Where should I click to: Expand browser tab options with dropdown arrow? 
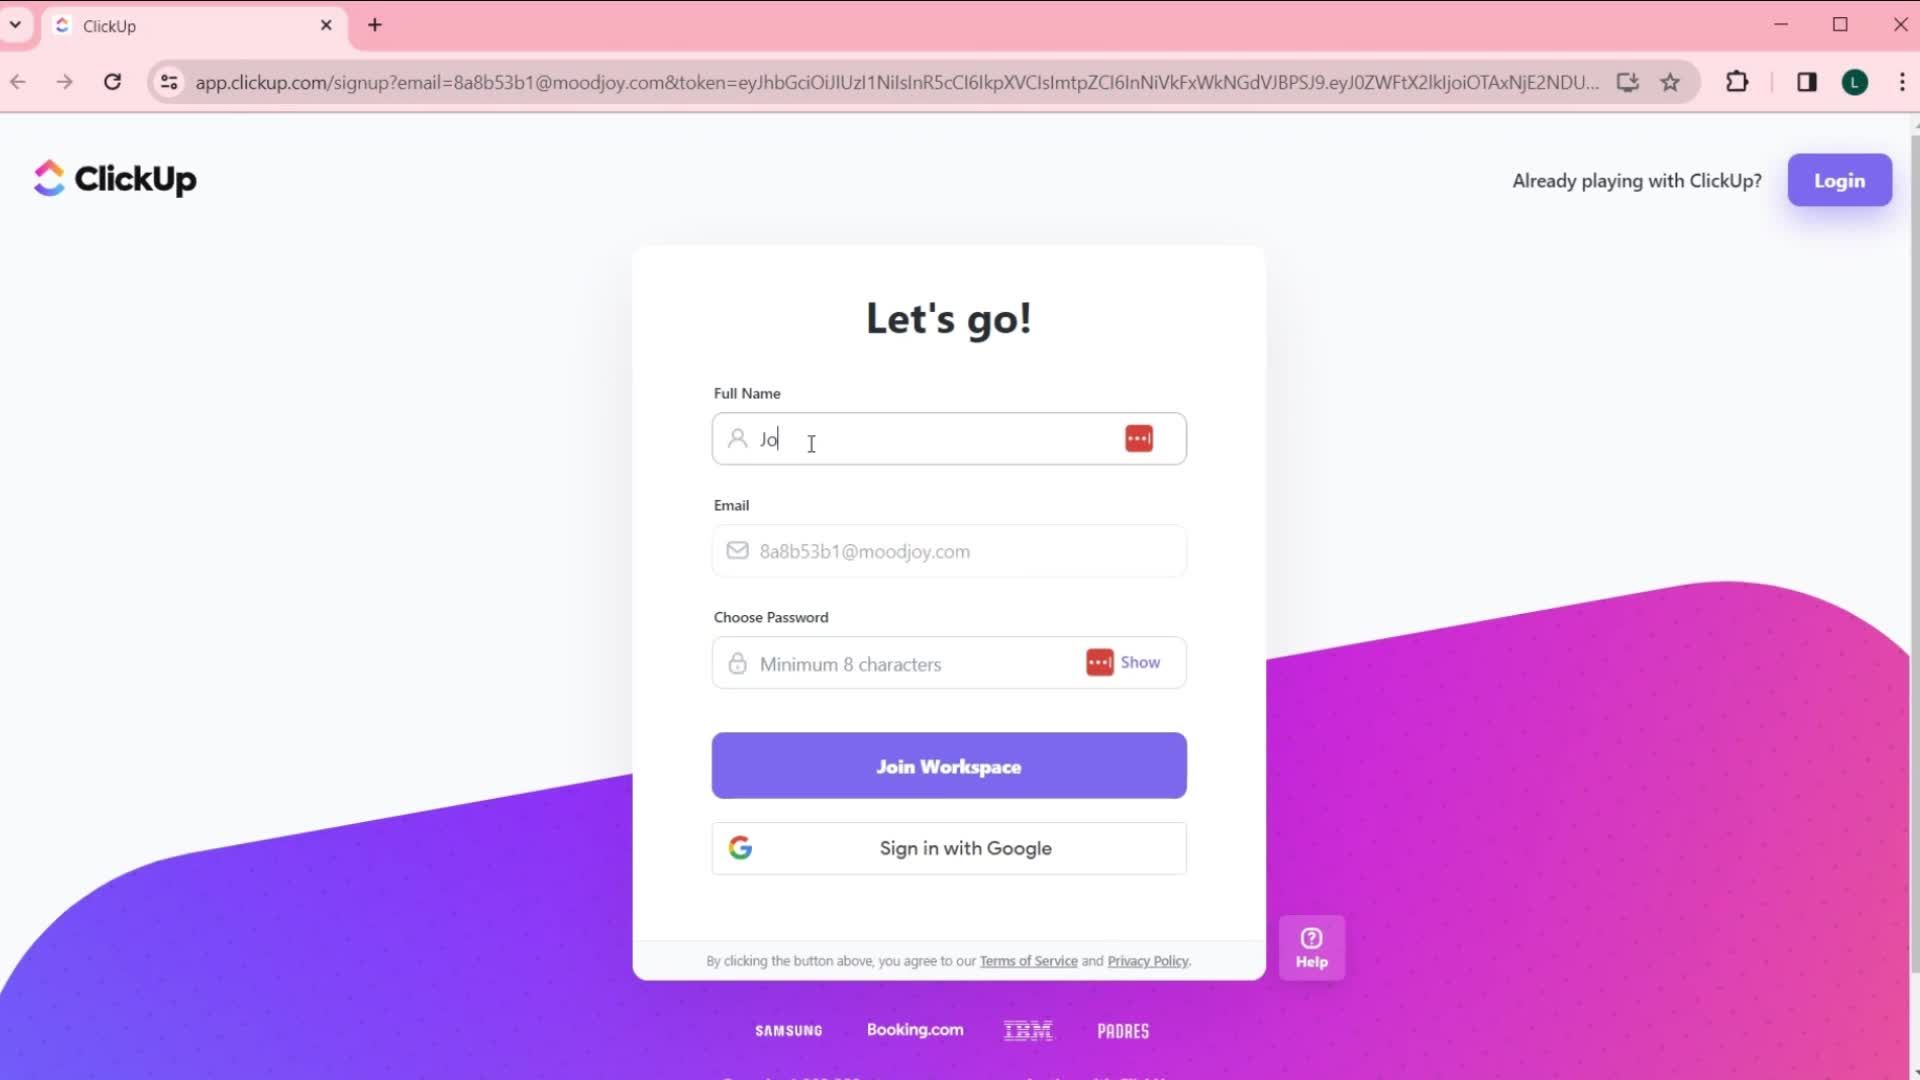[x=15, y=25]
